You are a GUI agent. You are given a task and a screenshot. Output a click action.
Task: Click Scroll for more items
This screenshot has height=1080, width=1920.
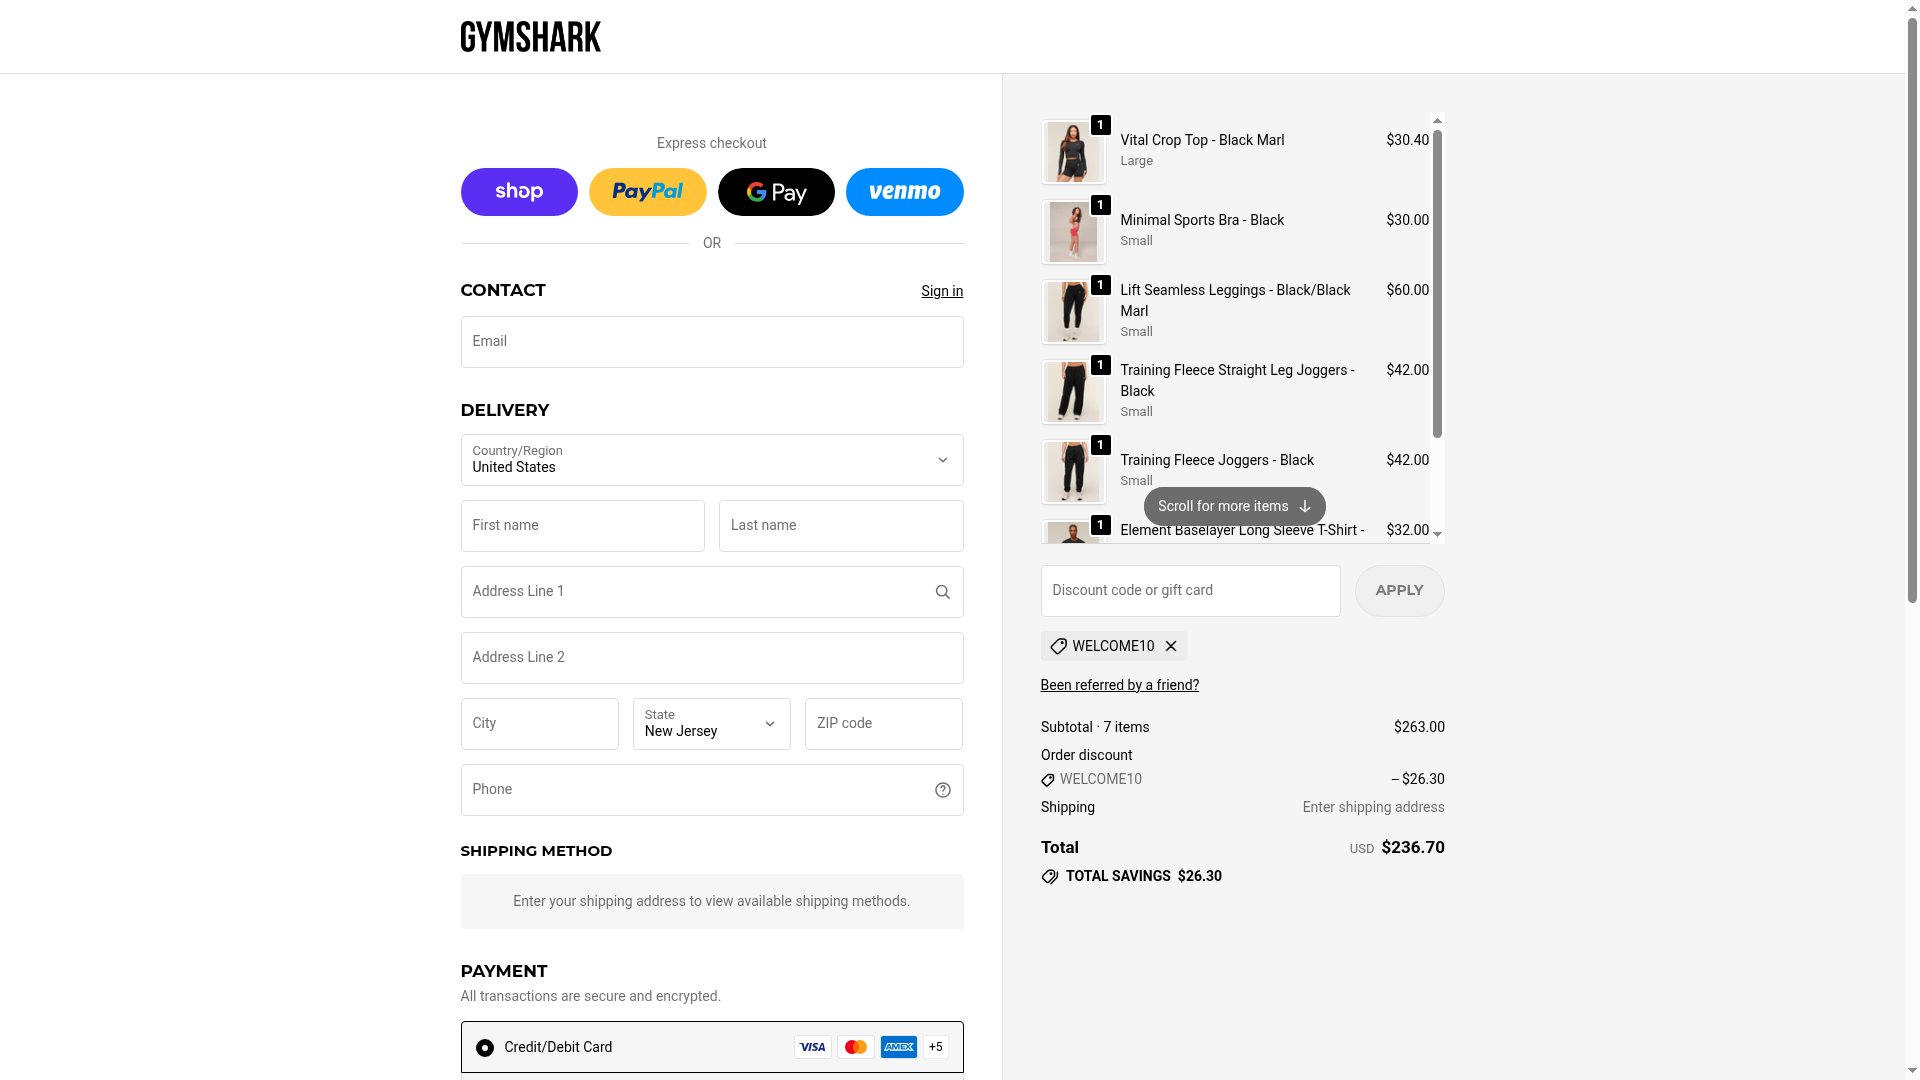[x=1234, y=507]
